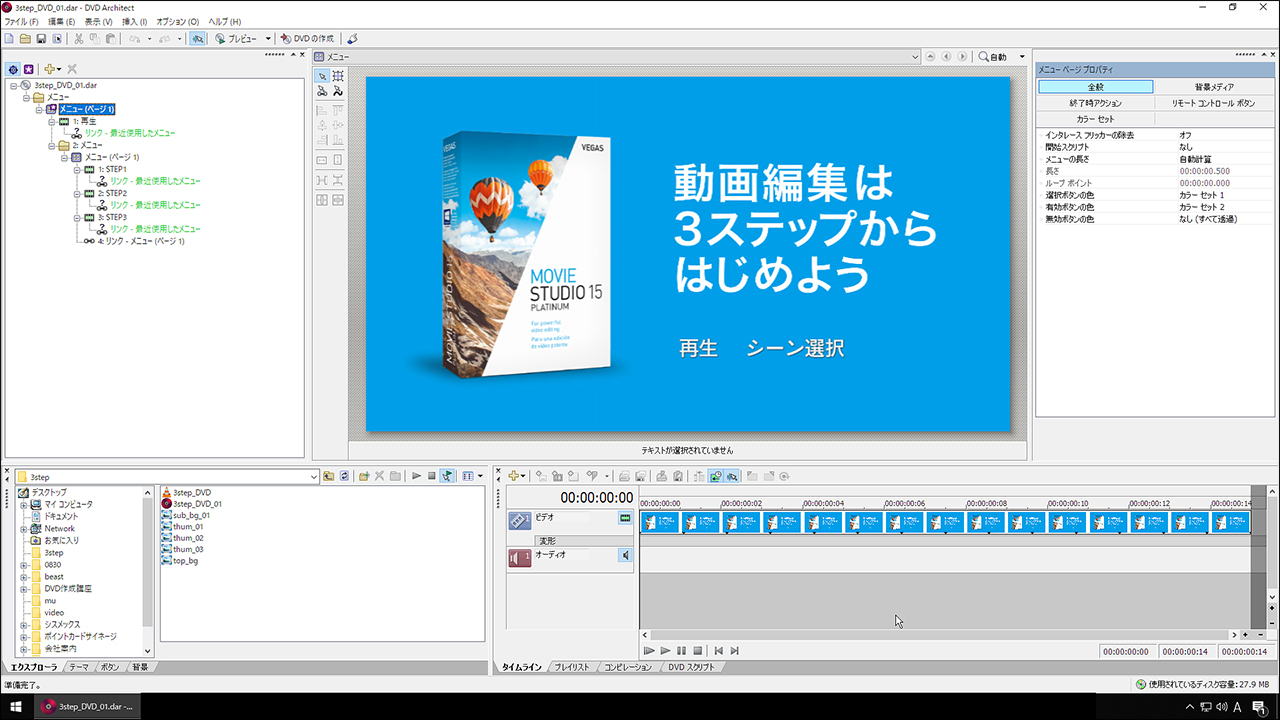The width and height of the screenshot is (1280, 720).
Task: Click the Open project folder icon
Action: coord(25,38)
